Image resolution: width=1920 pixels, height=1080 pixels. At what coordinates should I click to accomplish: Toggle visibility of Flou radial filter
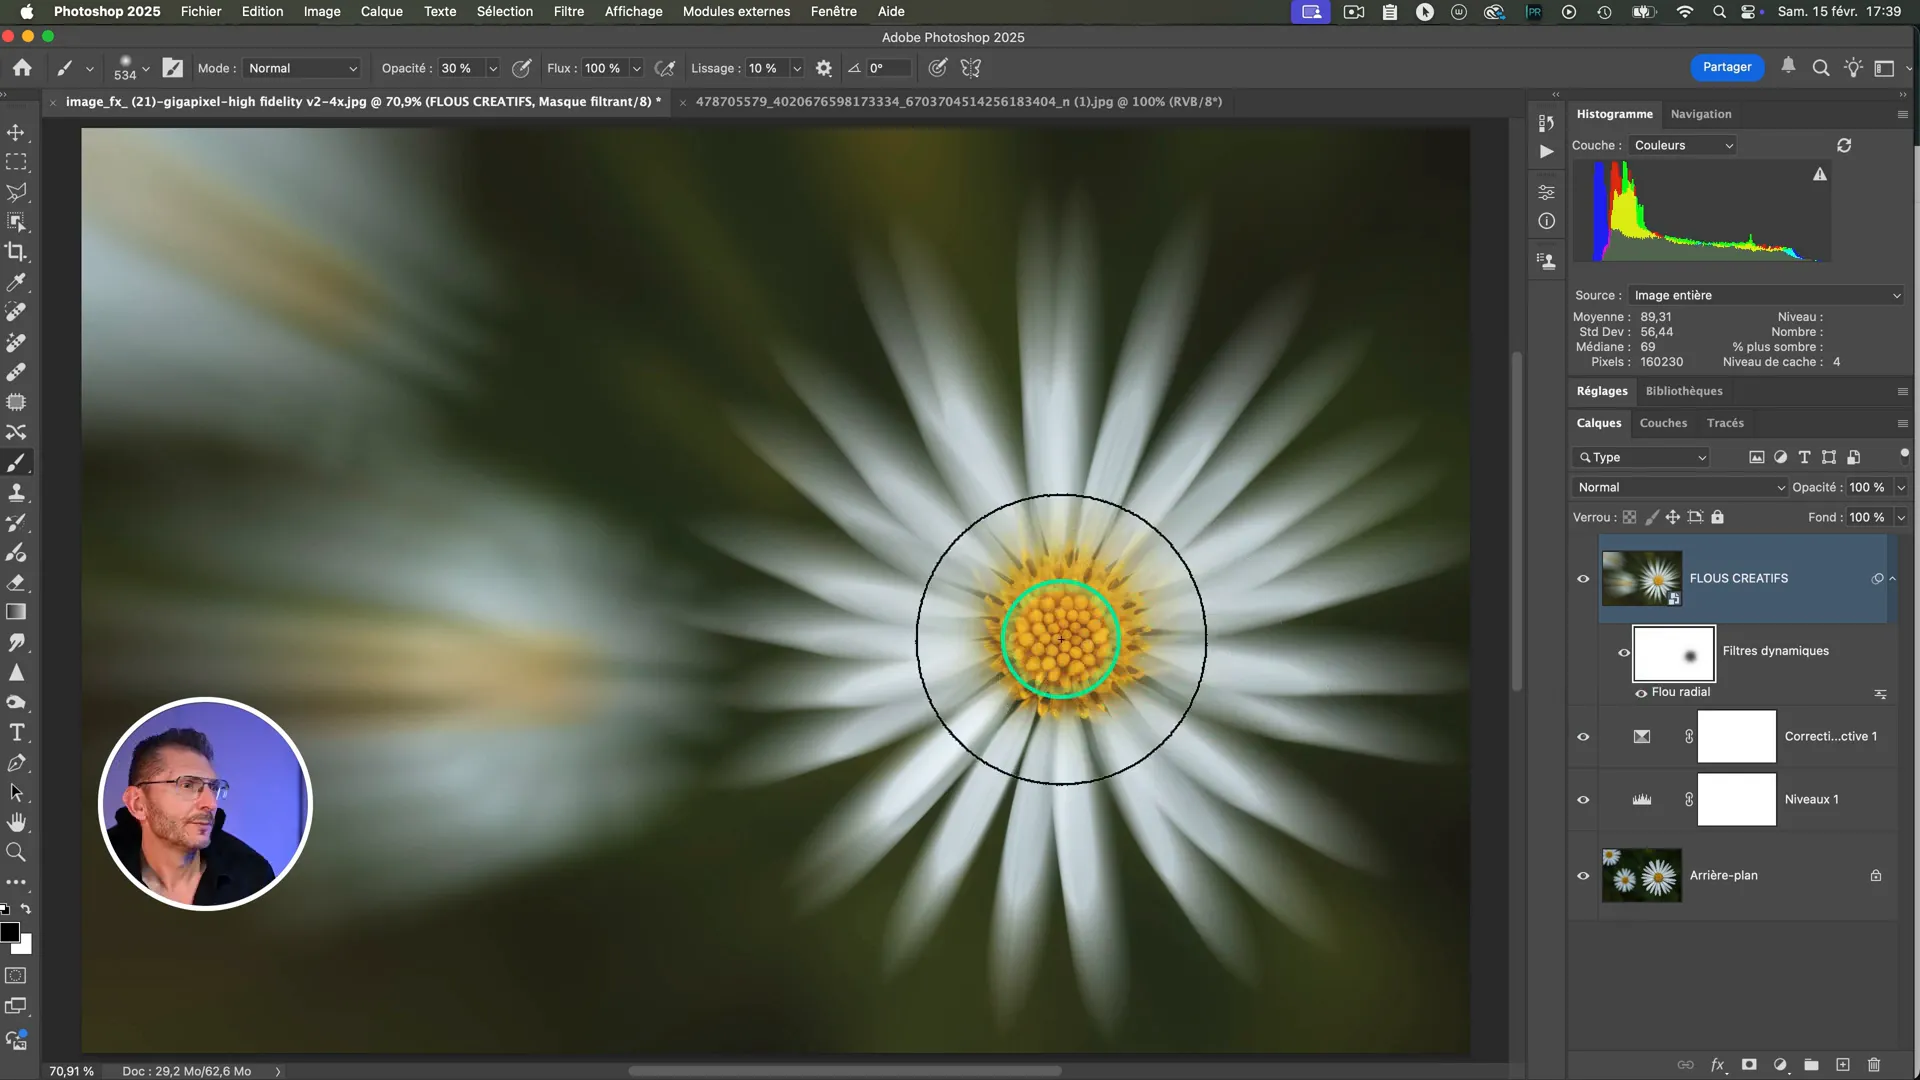(x=1641, y=693)
